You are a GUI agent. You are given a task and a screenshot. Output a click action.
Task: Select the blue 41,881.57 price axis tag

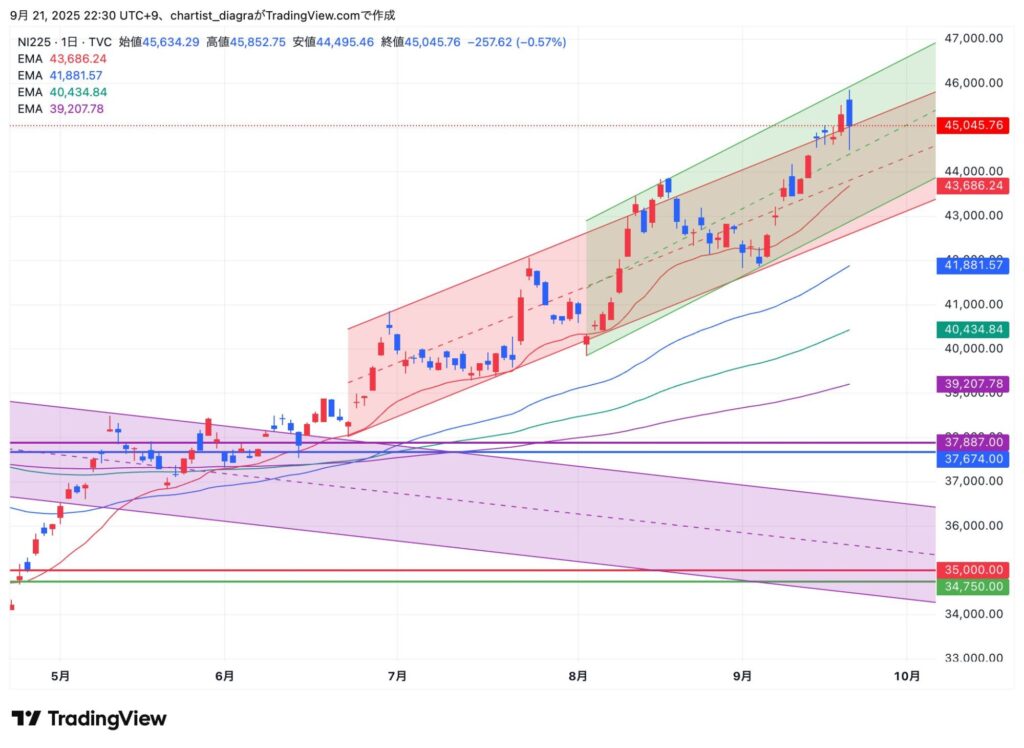click(x=971, y=265)
